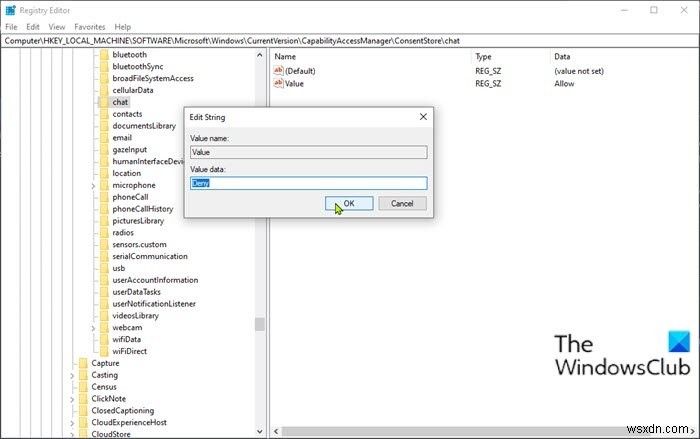Click the string icon beside Value entry
The image size is (700, 439).
coord(278,83)
